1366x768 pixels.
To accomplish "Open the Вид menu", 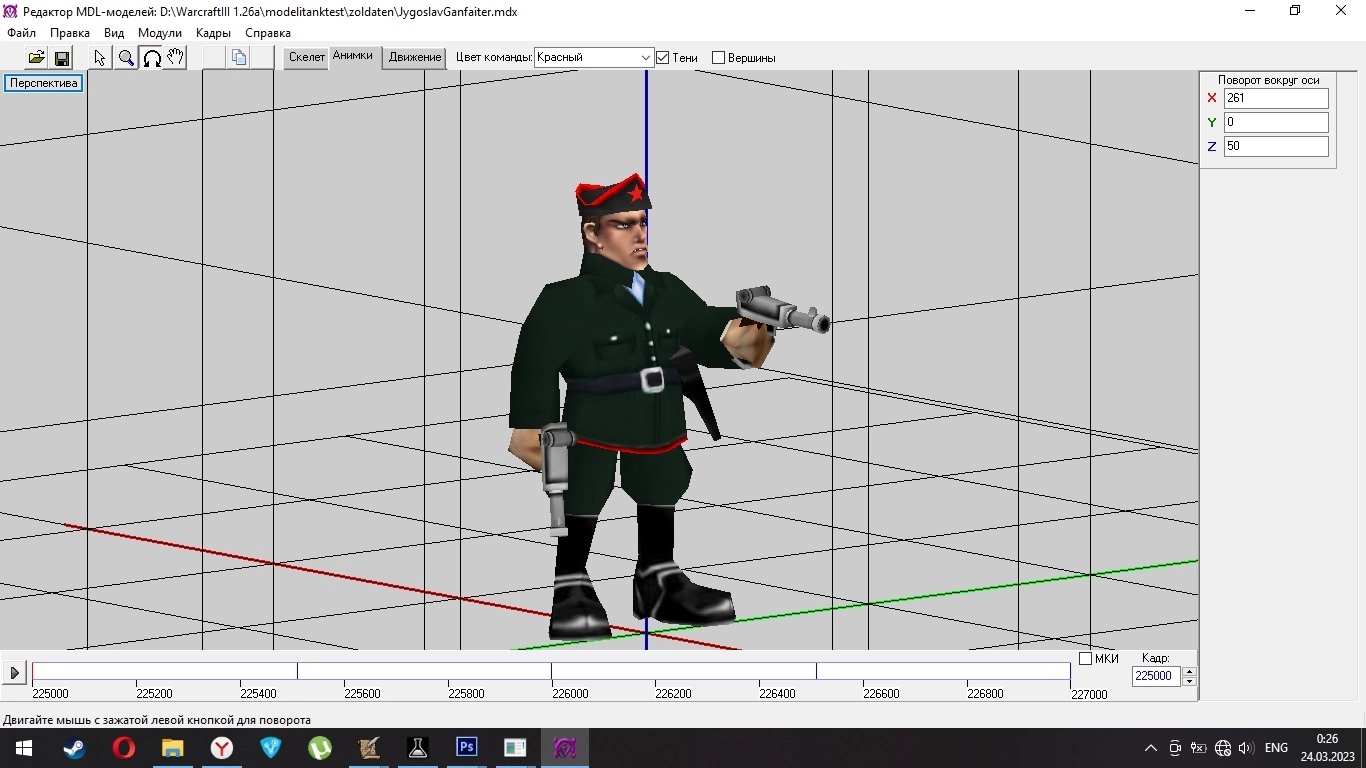I will point(114,33).
